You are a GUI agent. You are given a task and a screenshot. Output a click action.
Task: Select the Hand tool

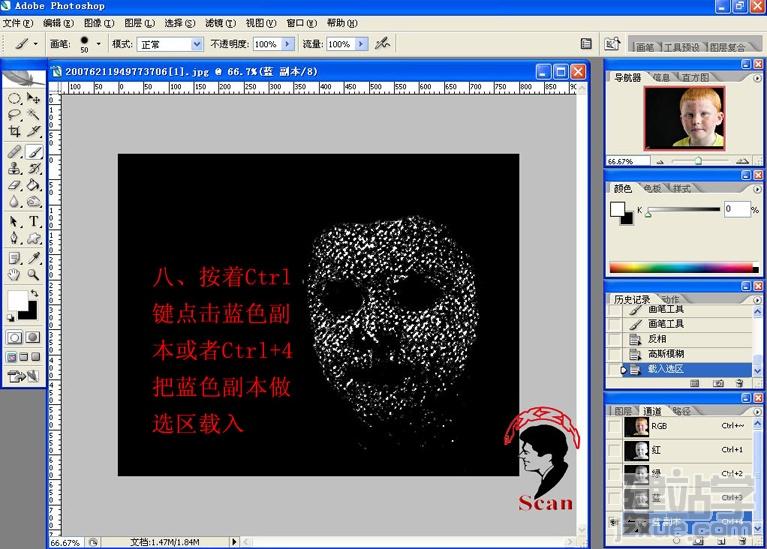click(15, 274)
